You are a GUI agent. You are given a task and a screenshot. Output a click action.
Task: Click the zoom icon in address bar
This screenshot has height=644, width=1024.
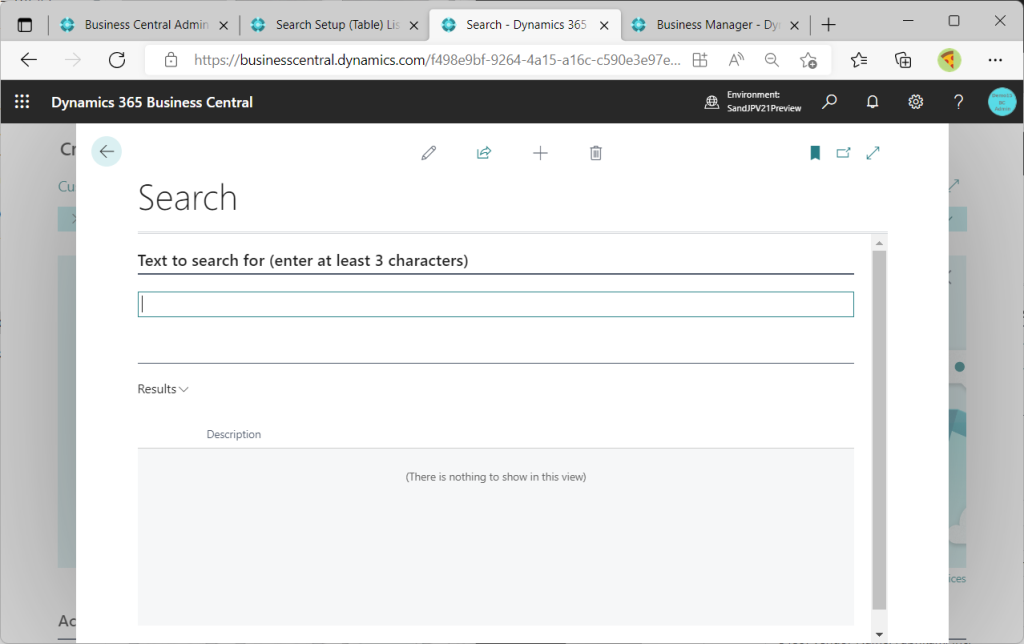(772, 60)
